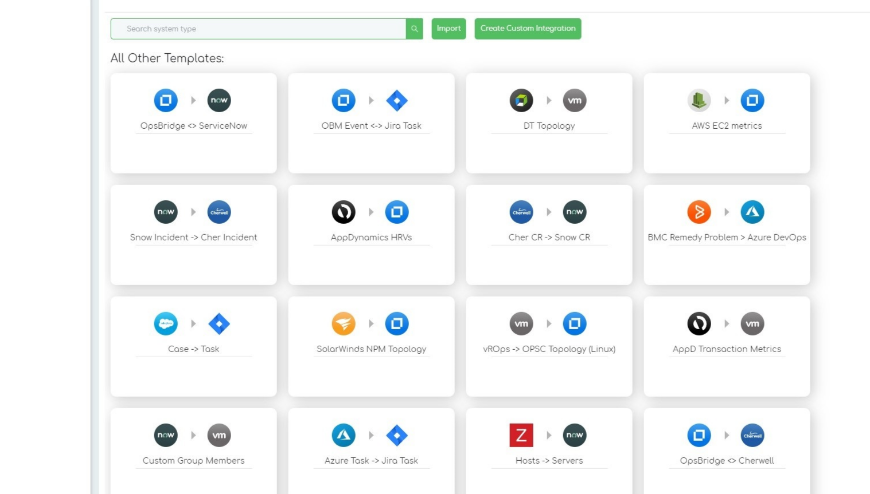Open vROps -> OPSC Topology (Linux) label
The width and height of the screenshot is (870, 494).
(549, 349)
